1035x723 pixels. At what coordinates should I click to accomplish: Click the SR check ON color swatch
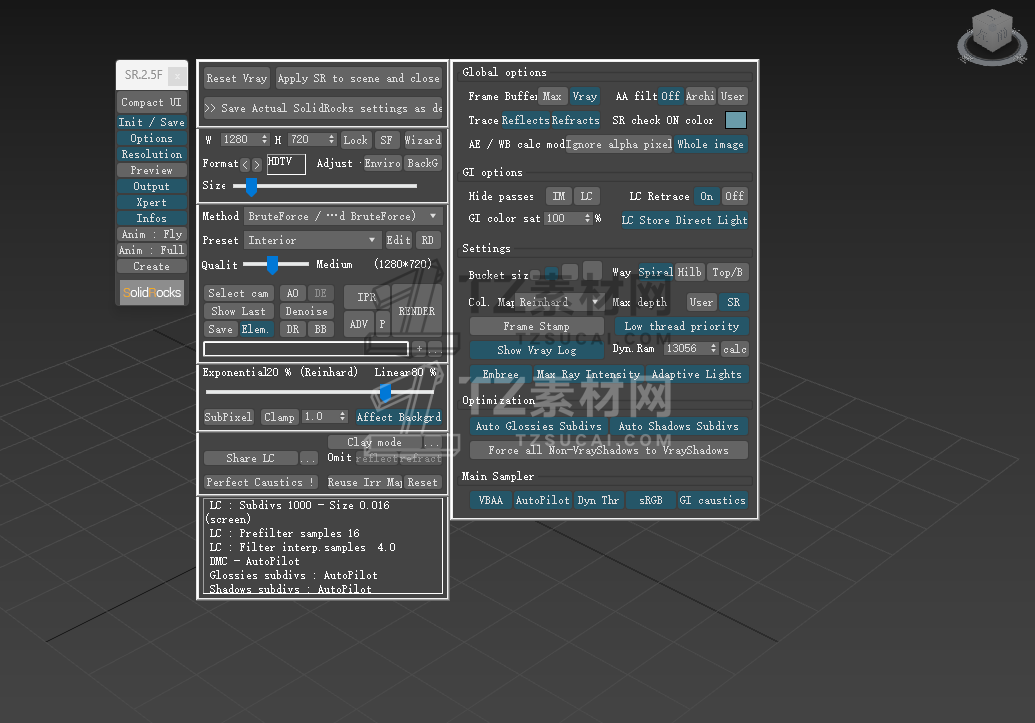736,120
